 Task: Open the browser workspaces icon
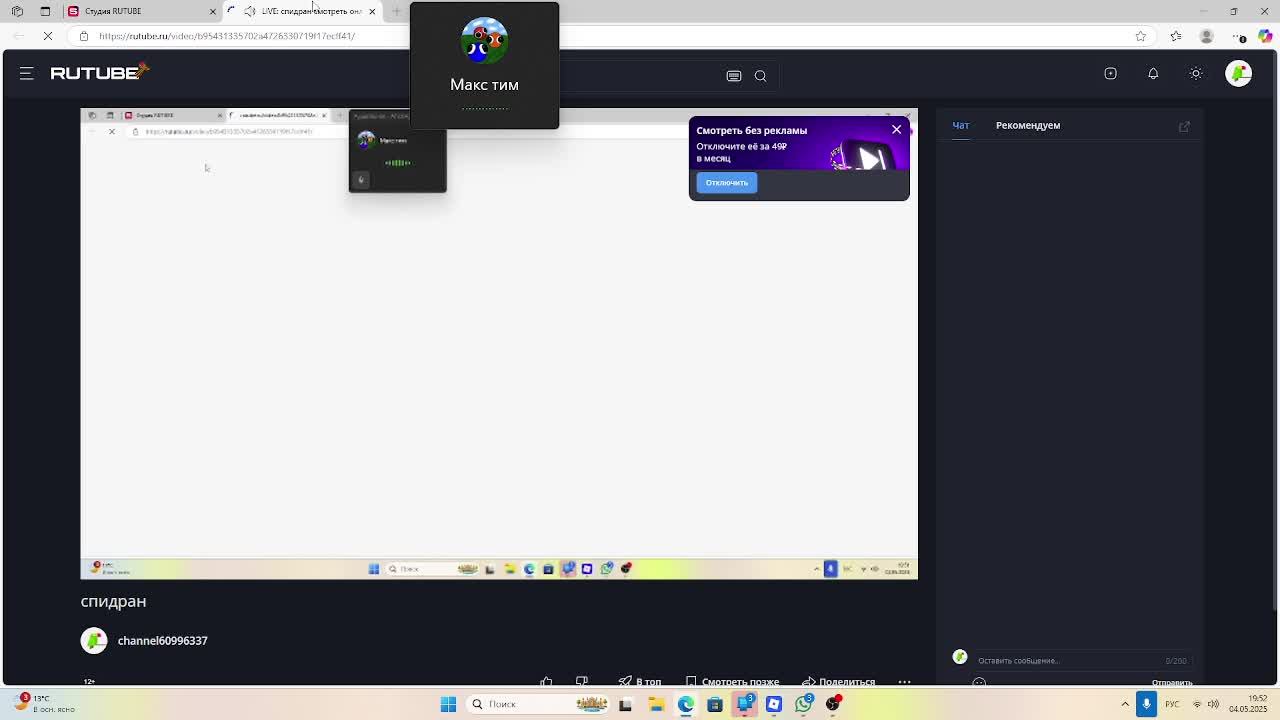[17, 11]
